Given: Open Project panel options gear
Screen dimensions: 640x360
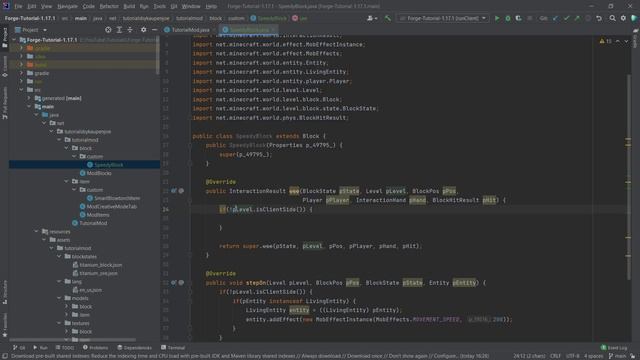Looking at the screenshot, I should (x=143, y=30).
